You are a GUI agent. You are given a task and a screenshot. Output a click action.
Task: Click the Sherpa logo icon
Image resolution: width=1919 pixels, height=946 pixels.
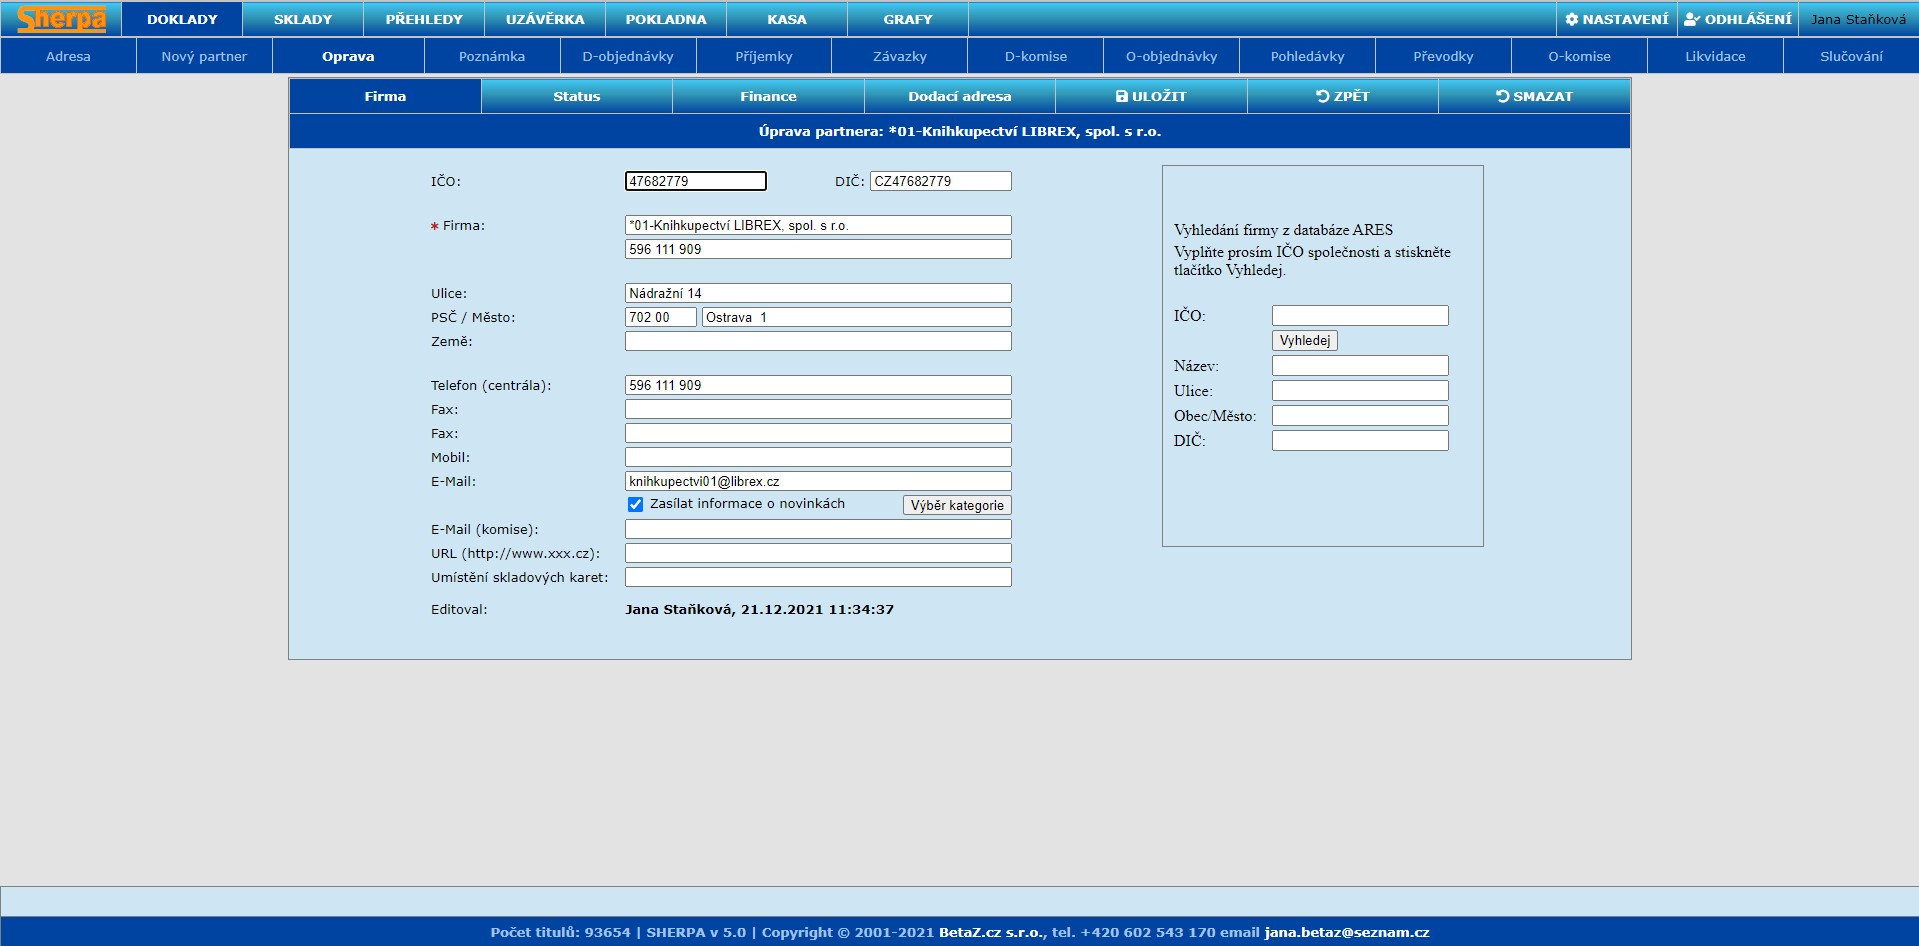(61, 19)
